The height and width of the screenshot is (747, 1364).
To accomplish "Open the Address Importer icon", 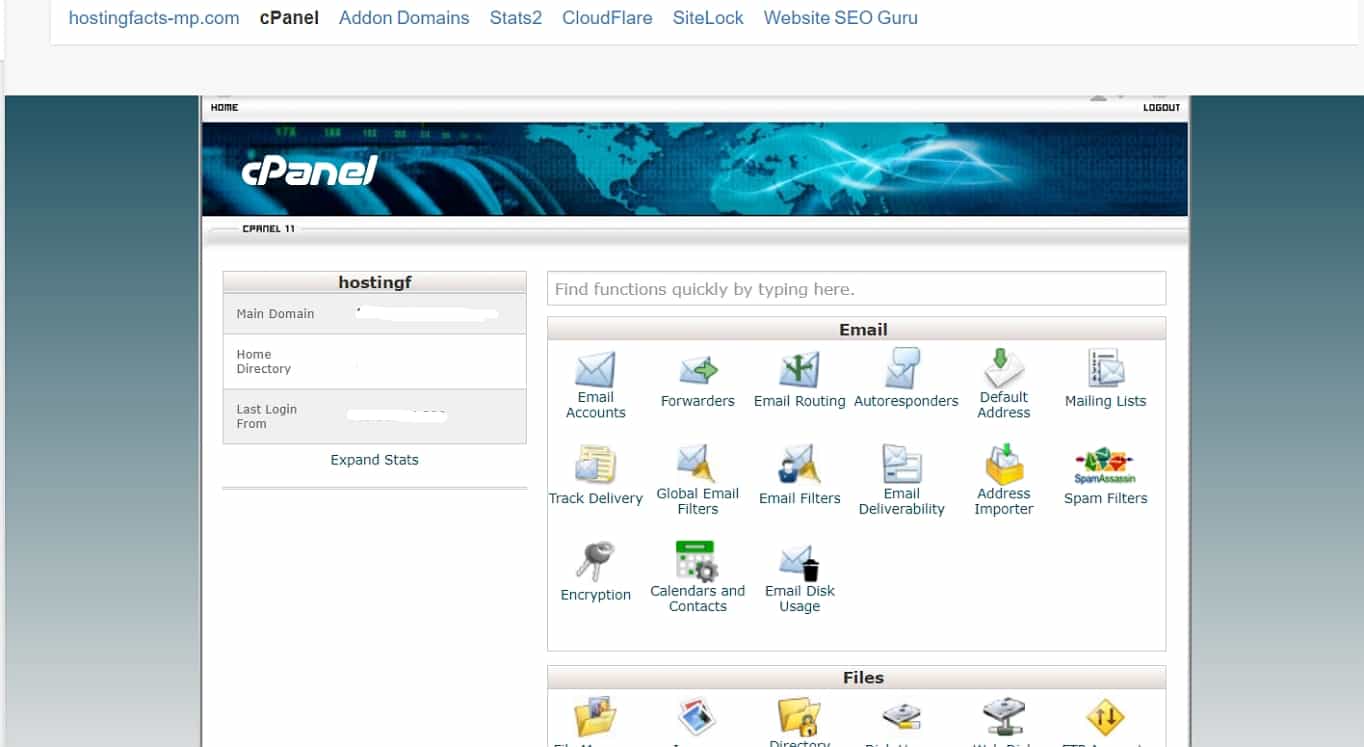I will coord(1004,464).
